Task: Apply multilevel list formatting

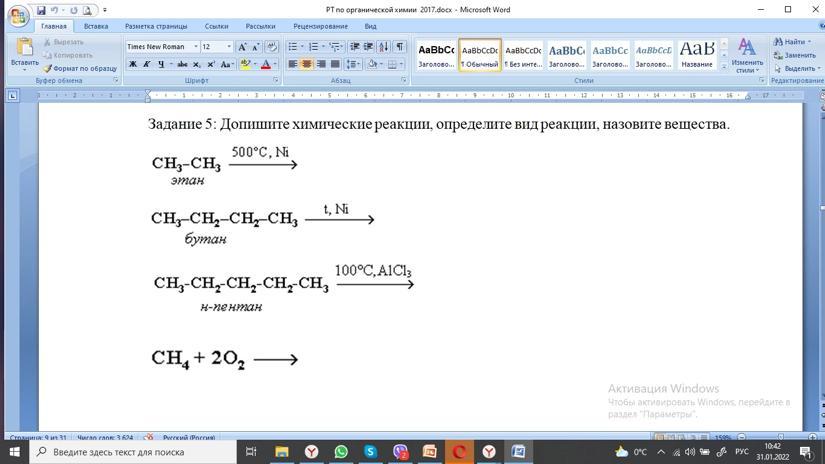Action: point(336,47)
